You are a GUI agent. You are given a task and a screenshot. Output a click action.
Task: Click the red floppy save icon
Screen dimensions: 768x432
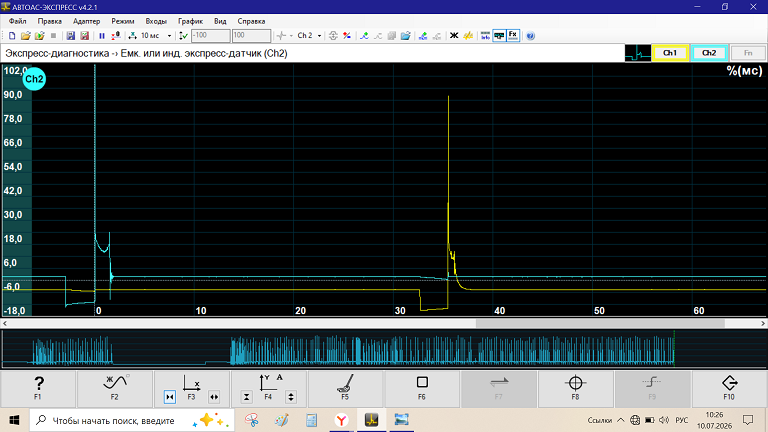(84, 36)
